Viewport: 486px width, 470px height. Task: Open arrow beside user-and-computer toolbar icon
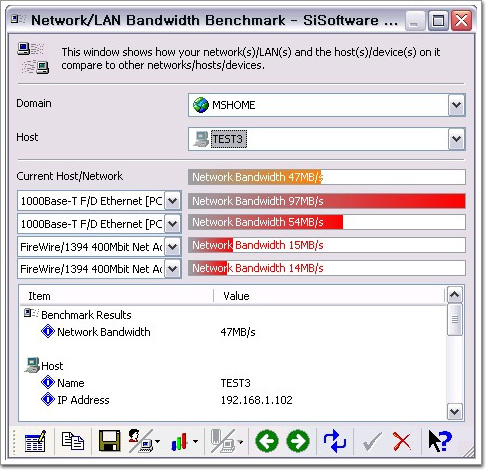tap(158, 442)
